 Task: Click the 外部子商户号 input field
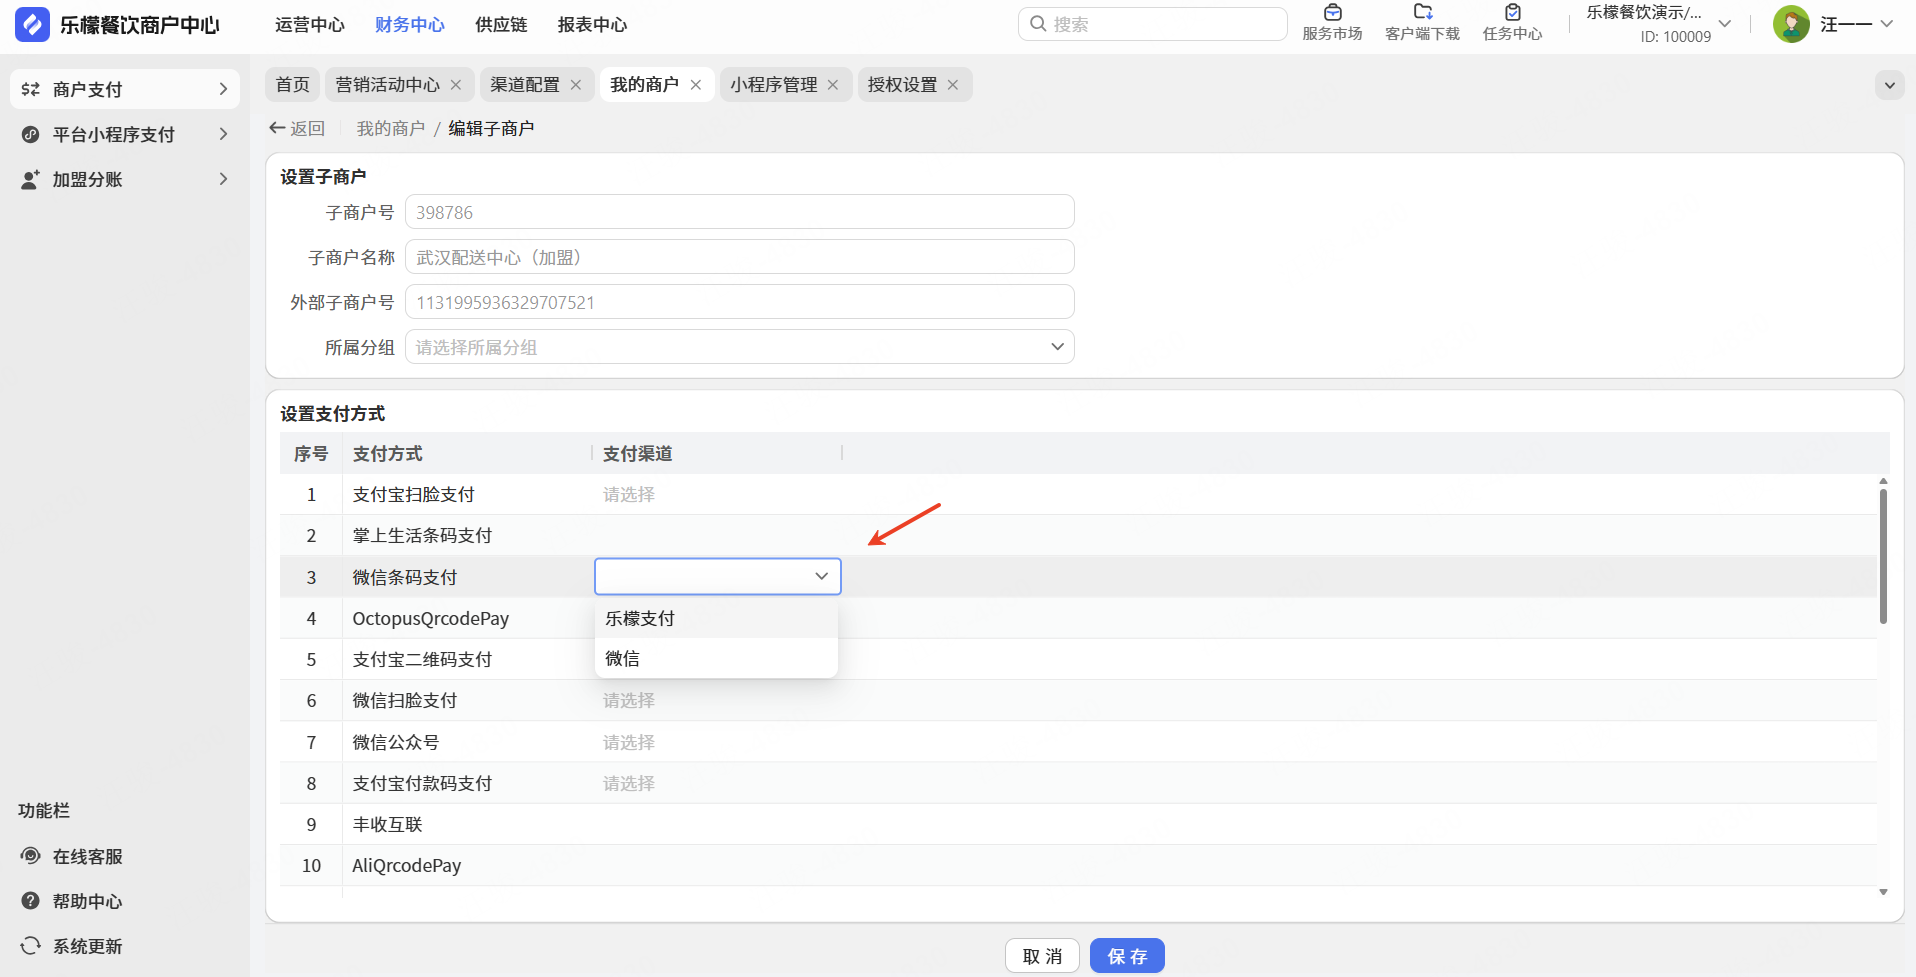click(739, 302)
